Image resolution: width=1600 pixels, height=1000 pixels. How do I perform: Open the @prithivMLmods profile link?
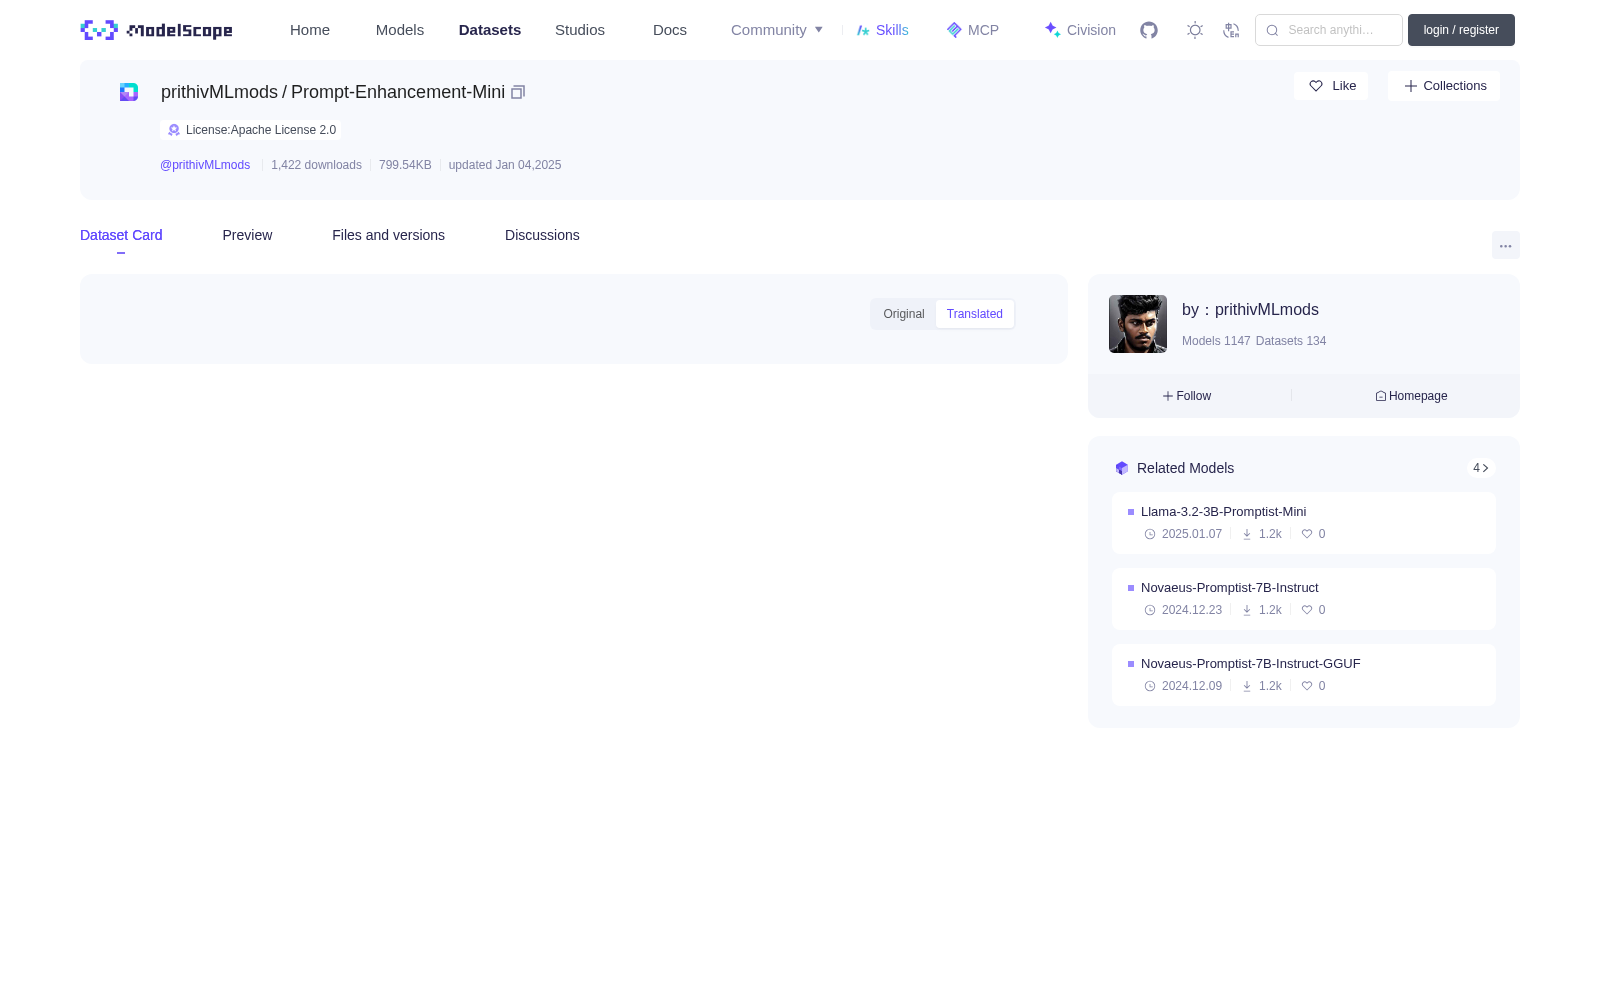[205, 165]
